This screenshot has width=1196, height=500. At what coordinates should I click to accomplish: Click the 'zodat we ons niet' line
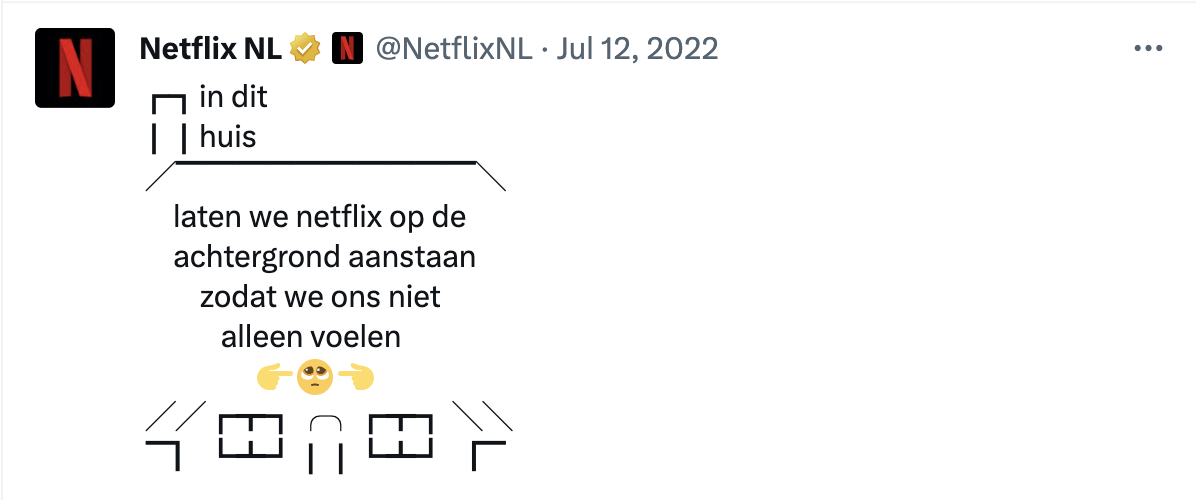point(320,297)
